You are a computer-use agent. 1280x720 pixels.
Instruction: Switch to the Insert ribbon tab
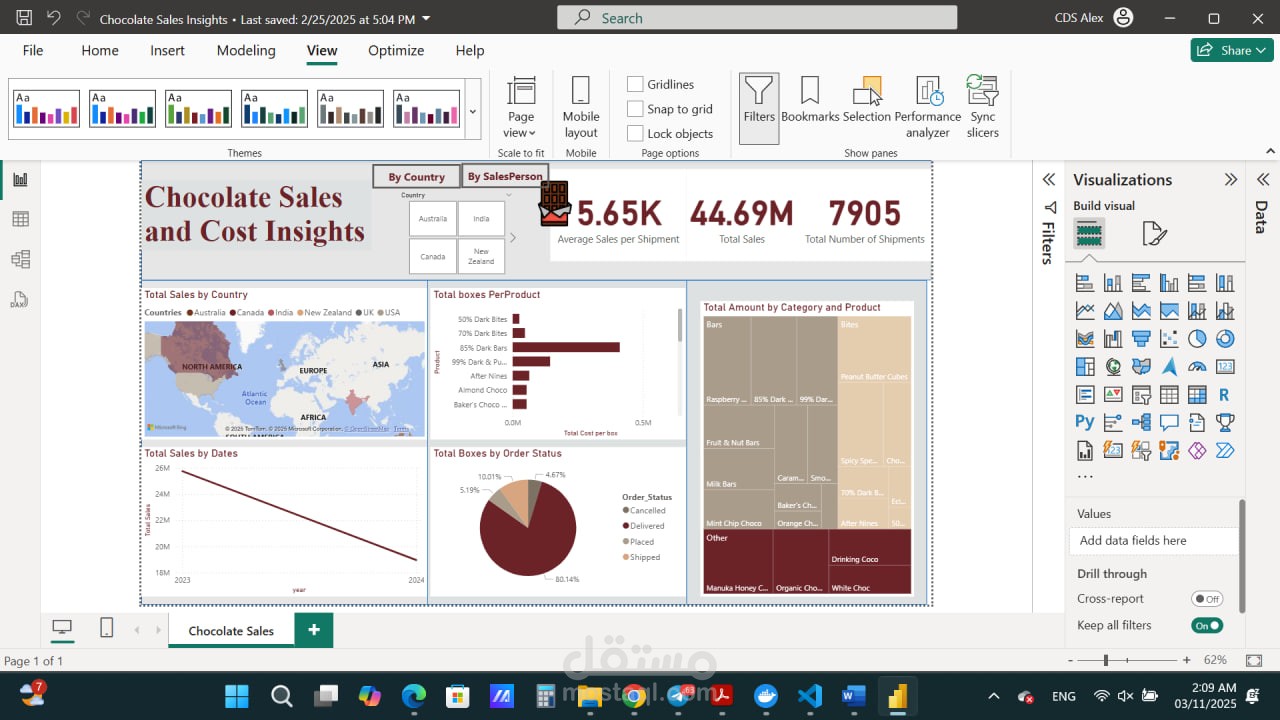coord(167,50)
